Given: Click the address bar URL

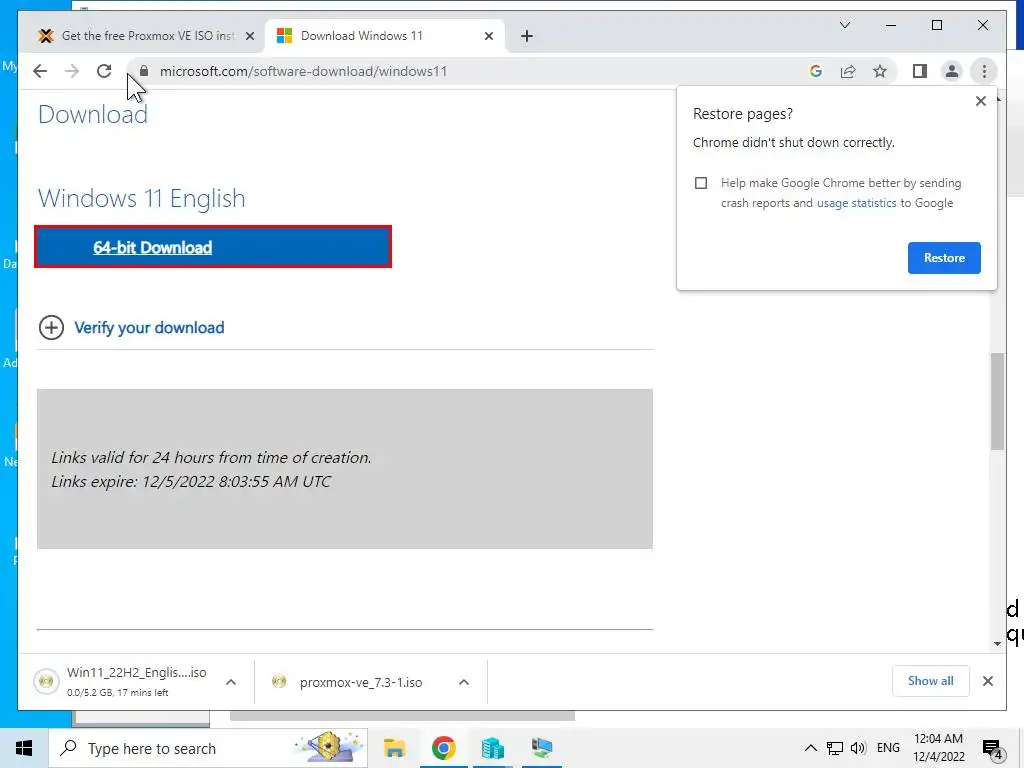Looking at the screenshot, I should [x=303, y=71].
